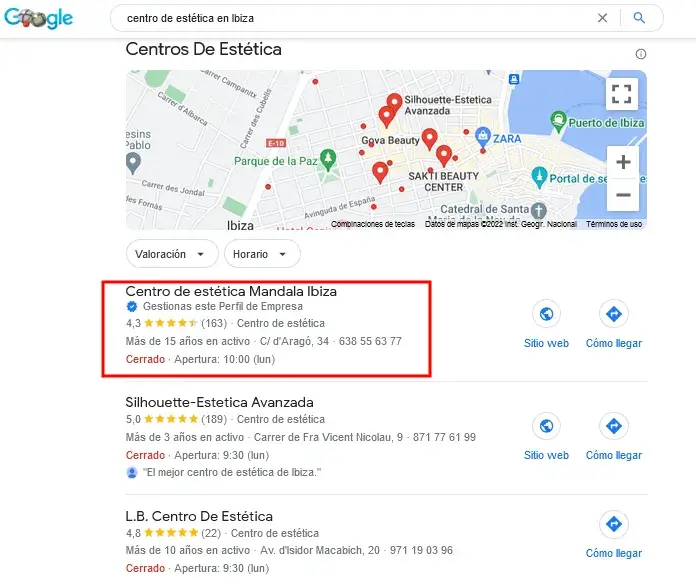This screenshot has width=696, height=586.
Task: Click the magnifying glass search icon
Action: click(x=639, y=18)
